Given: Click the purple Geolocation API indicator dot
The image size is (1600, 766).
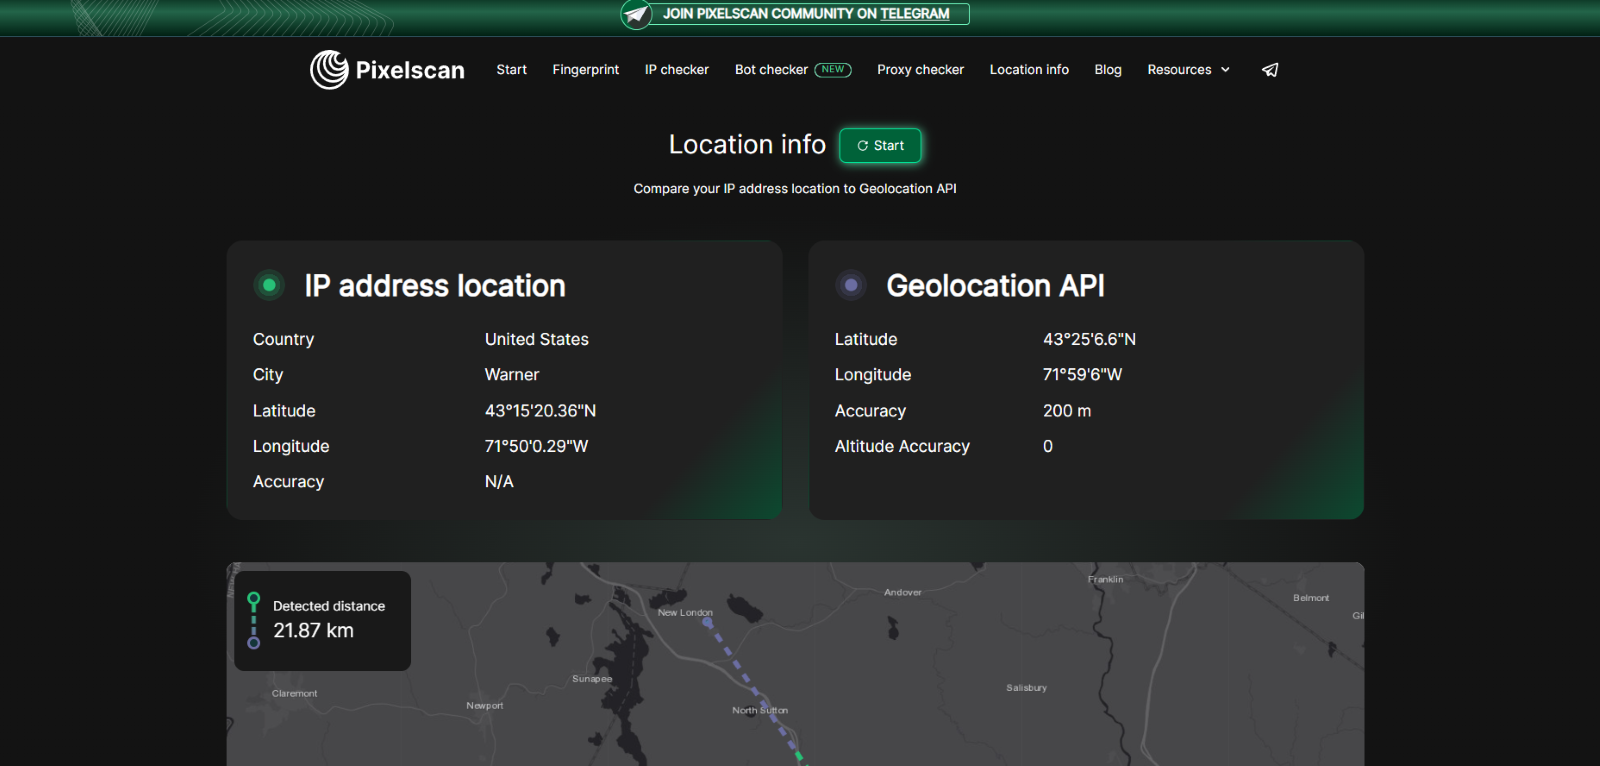Looking at the screenshot, I should (x=851, y=285).
